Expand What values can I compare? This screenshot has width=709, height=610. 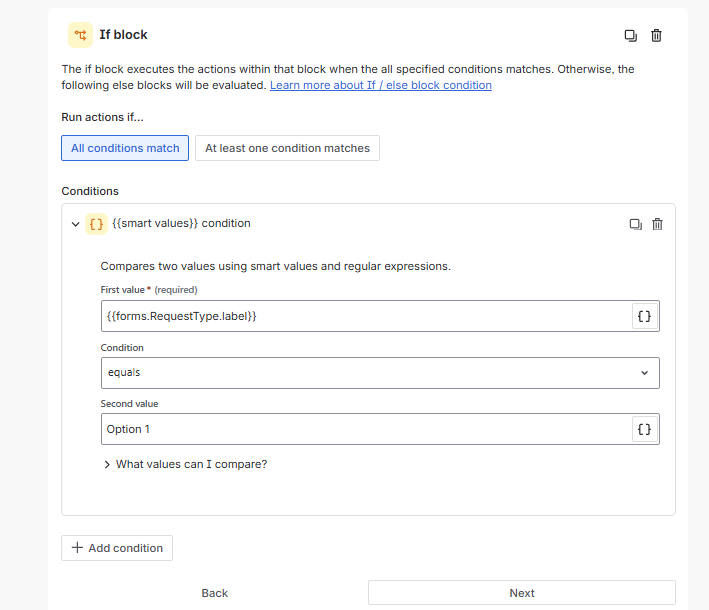click(185, 464)
